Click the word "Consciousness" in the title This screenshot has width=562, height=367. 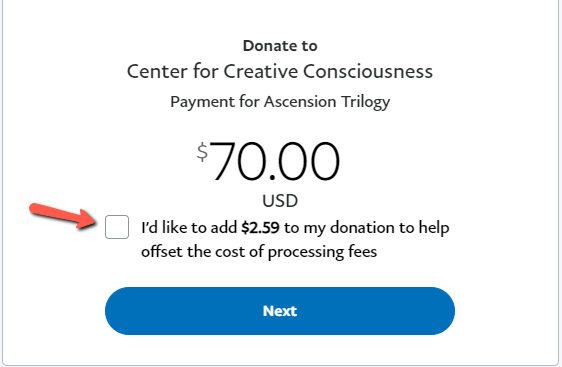(x=368, y=71)
